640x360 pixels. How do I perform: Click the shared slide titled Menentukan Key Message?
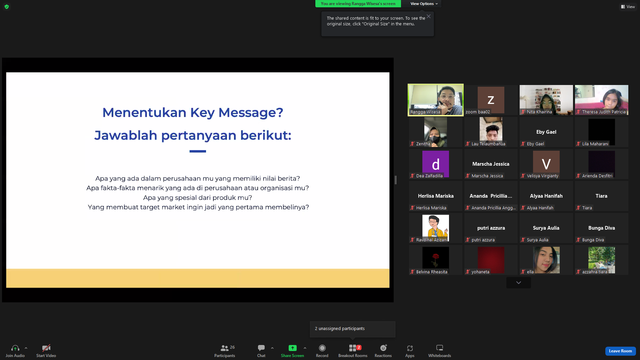[x=198, y=180]
